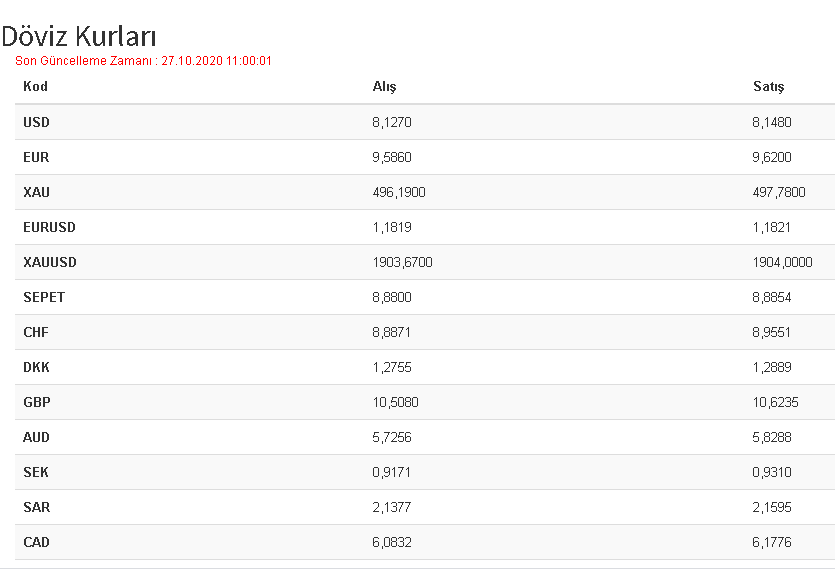Select the EUR currency code
This screenshot has height=575, width=835.
(x=36, y=158)
